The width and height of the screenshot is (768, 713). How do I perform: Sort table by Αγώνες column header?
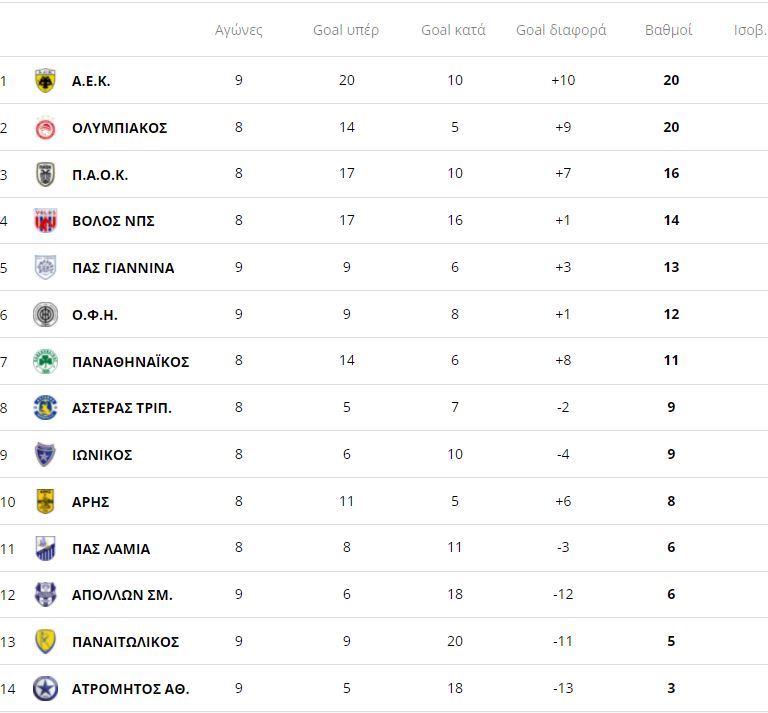tap(239, 30)
